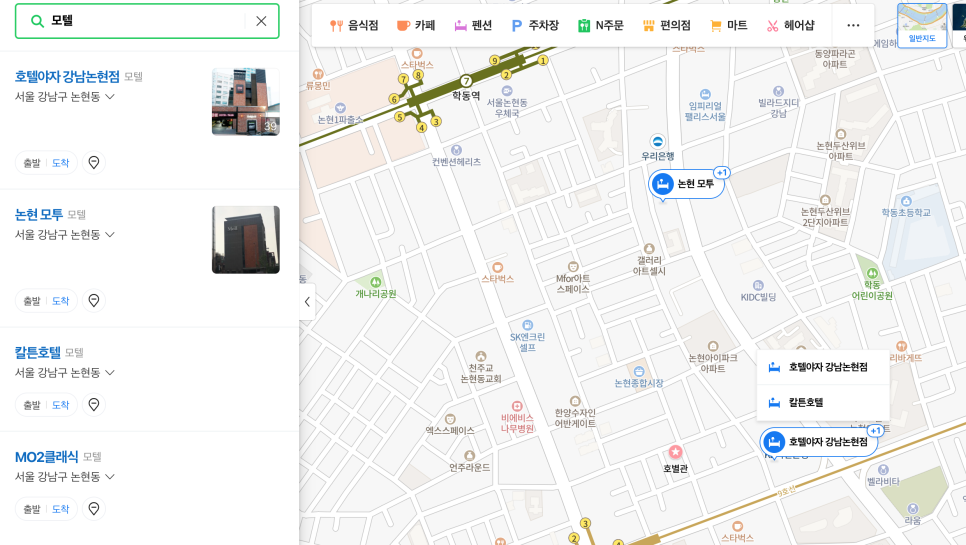The width and height of the screenshot is (966, 545).
Task: Open 호텔야자 강남논현점 photo thumbnail
Action: (x=246, y=102)
